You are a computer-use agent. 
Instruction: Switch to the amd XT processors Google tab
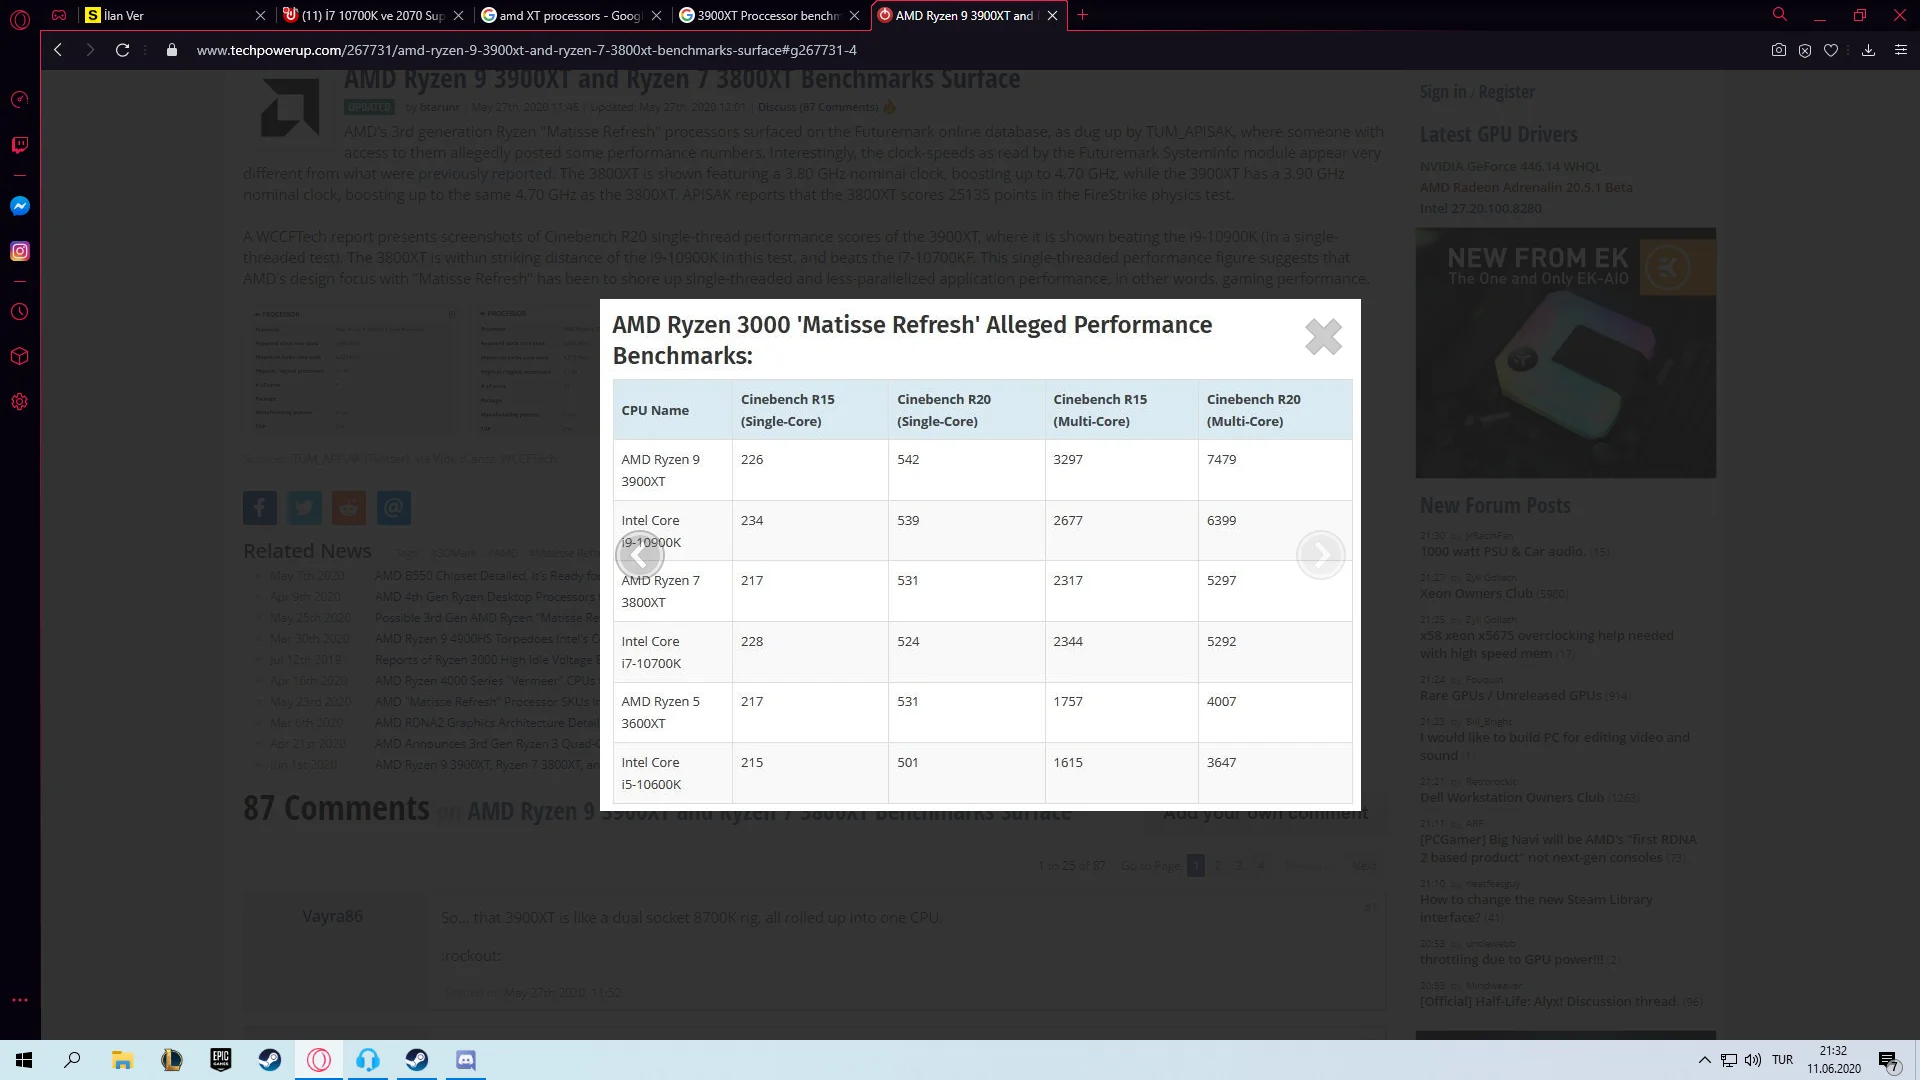tap(568, 15)
